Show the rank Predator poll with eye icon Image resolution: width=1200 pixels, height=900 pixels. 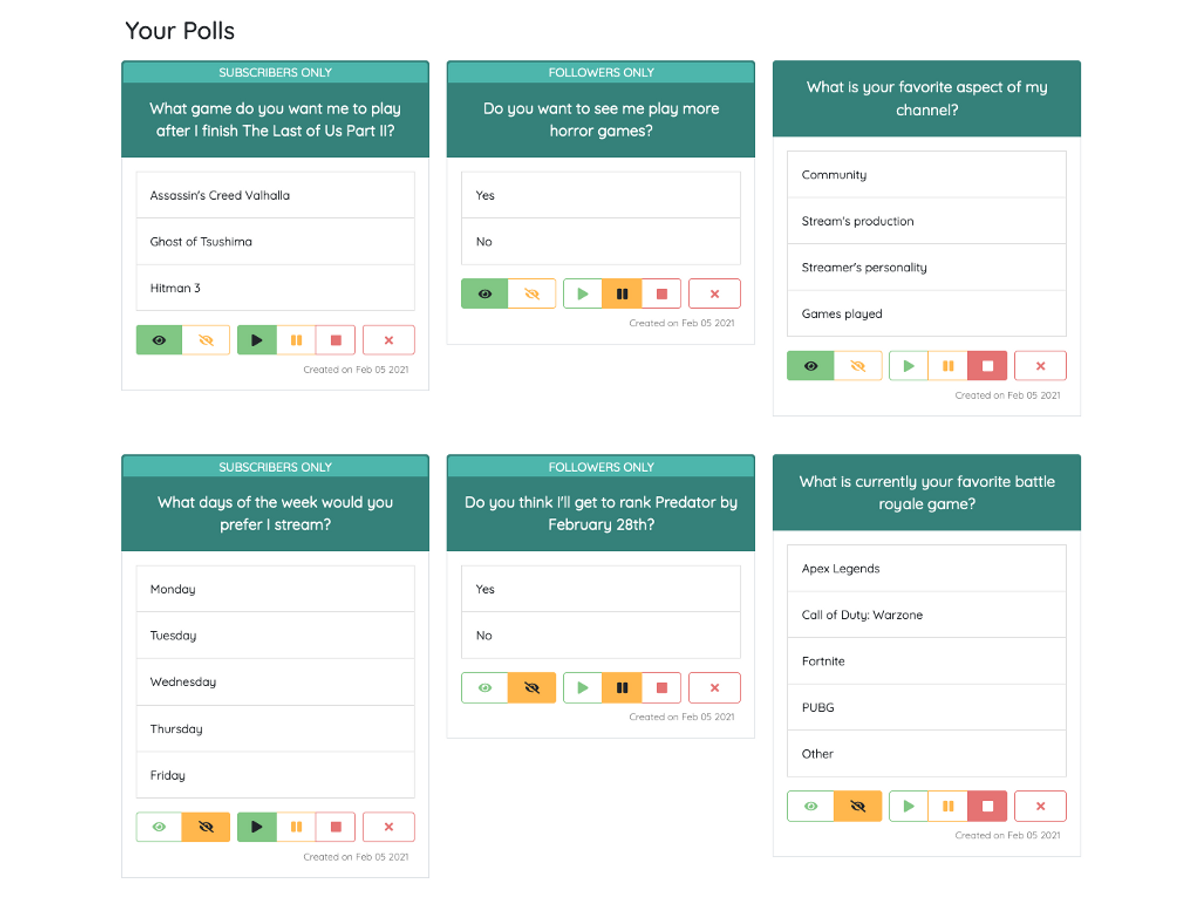coord(485,688)
